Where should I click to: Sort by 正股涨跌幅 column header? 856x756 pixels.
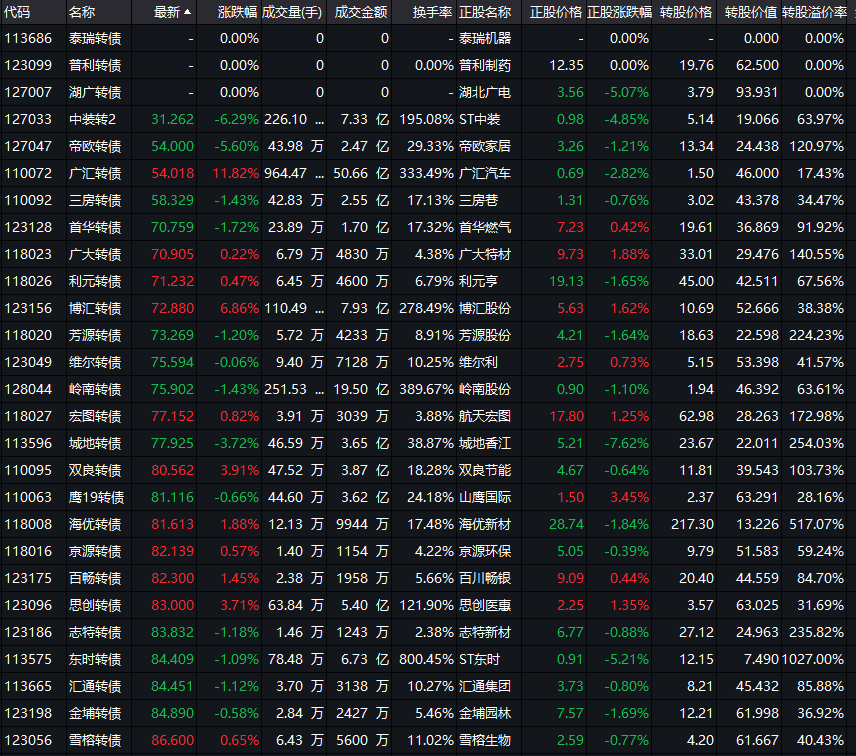pyautogui.click(x=619, y=12)
